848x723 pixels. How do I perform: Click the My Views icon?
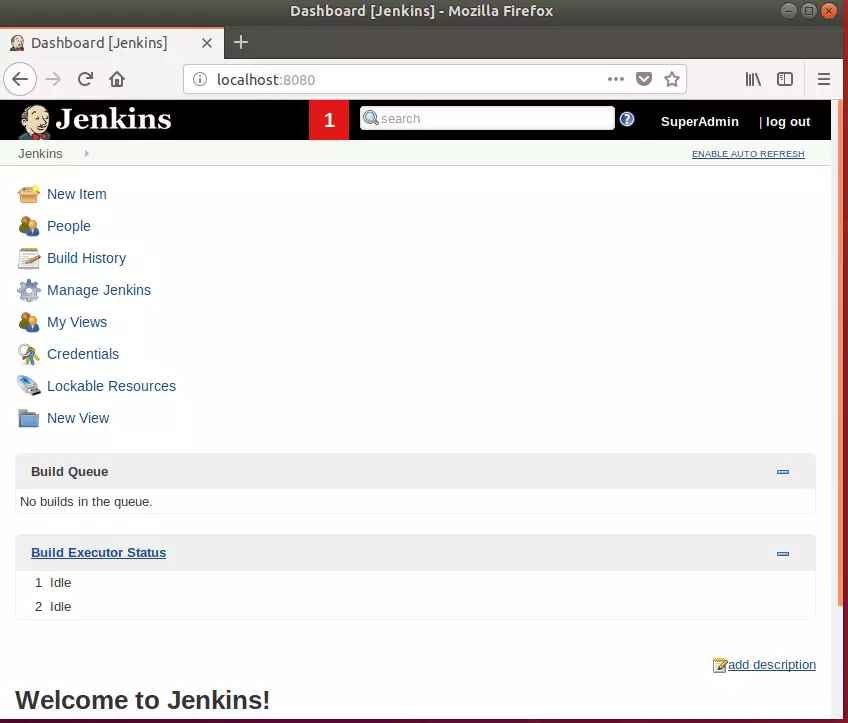point(29,322)
